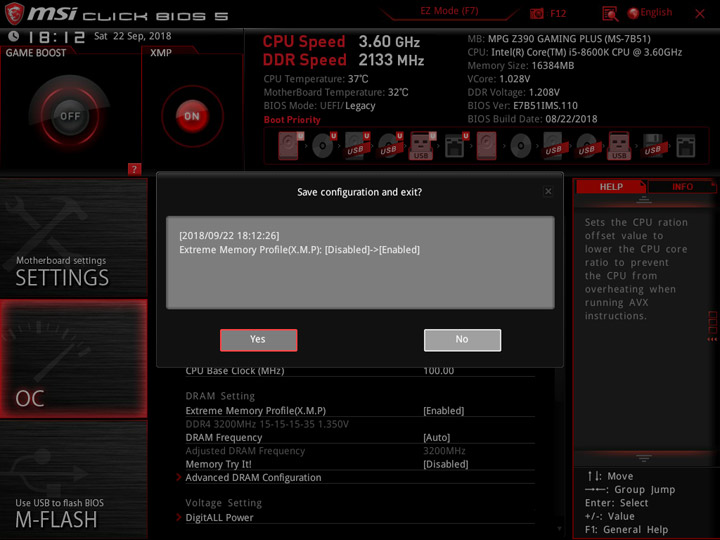Image resolution: width=720 pixels, height=540 pixels.
Task: Open DRAM Frequency [Auto] value list
Action: click(436, 438)
